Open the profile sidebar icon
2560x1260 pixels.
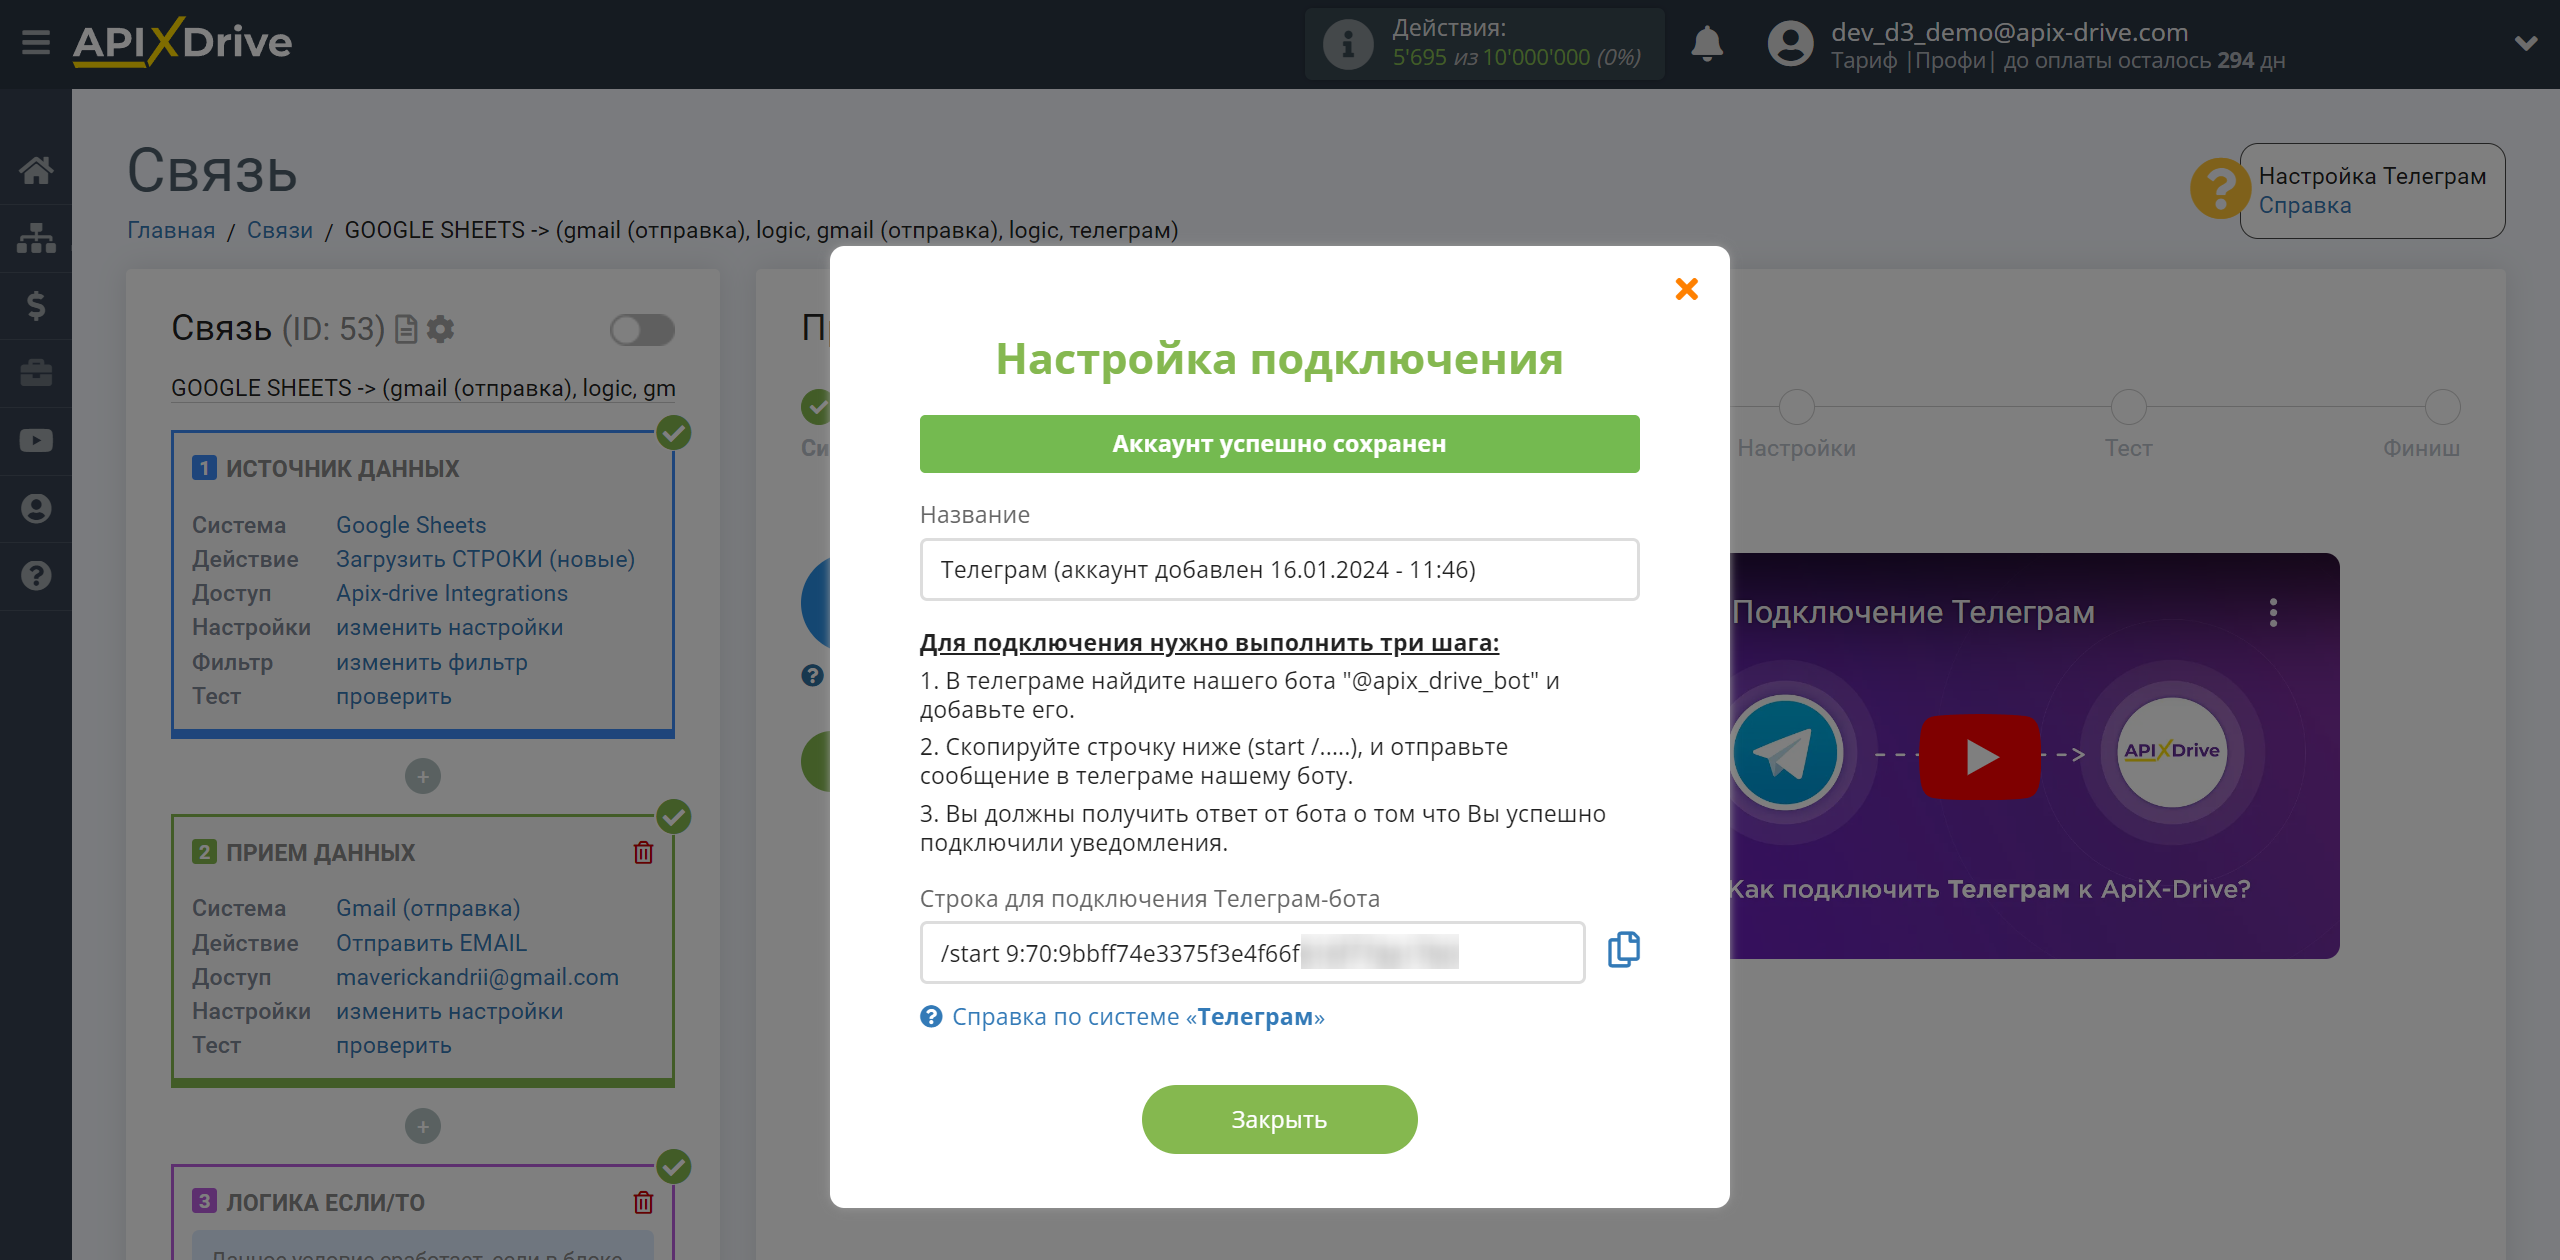(36, 508)
